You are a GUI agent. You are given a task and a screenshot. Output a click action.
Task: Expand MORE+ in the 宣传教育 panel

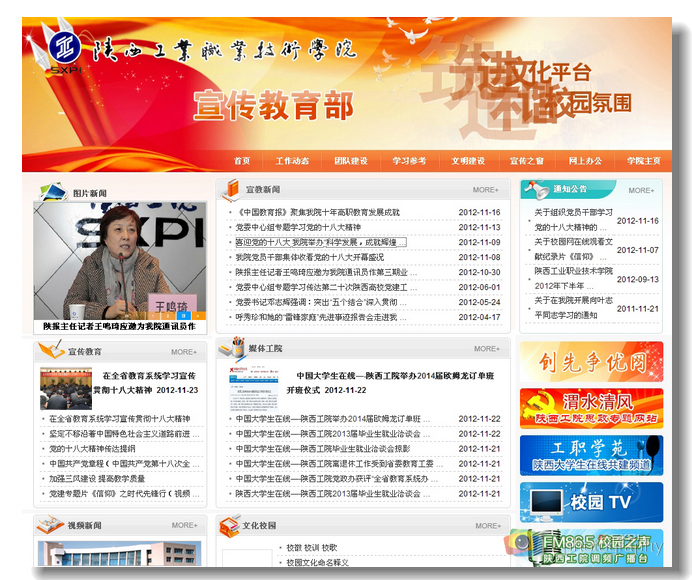coord(183,352)
